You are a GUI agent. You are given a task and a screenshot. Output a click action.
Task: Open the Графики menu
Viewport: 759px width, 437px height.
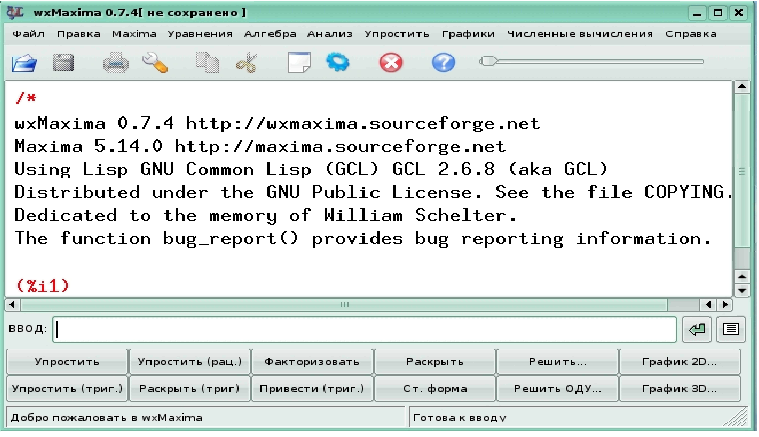click(x=468, y=34)
